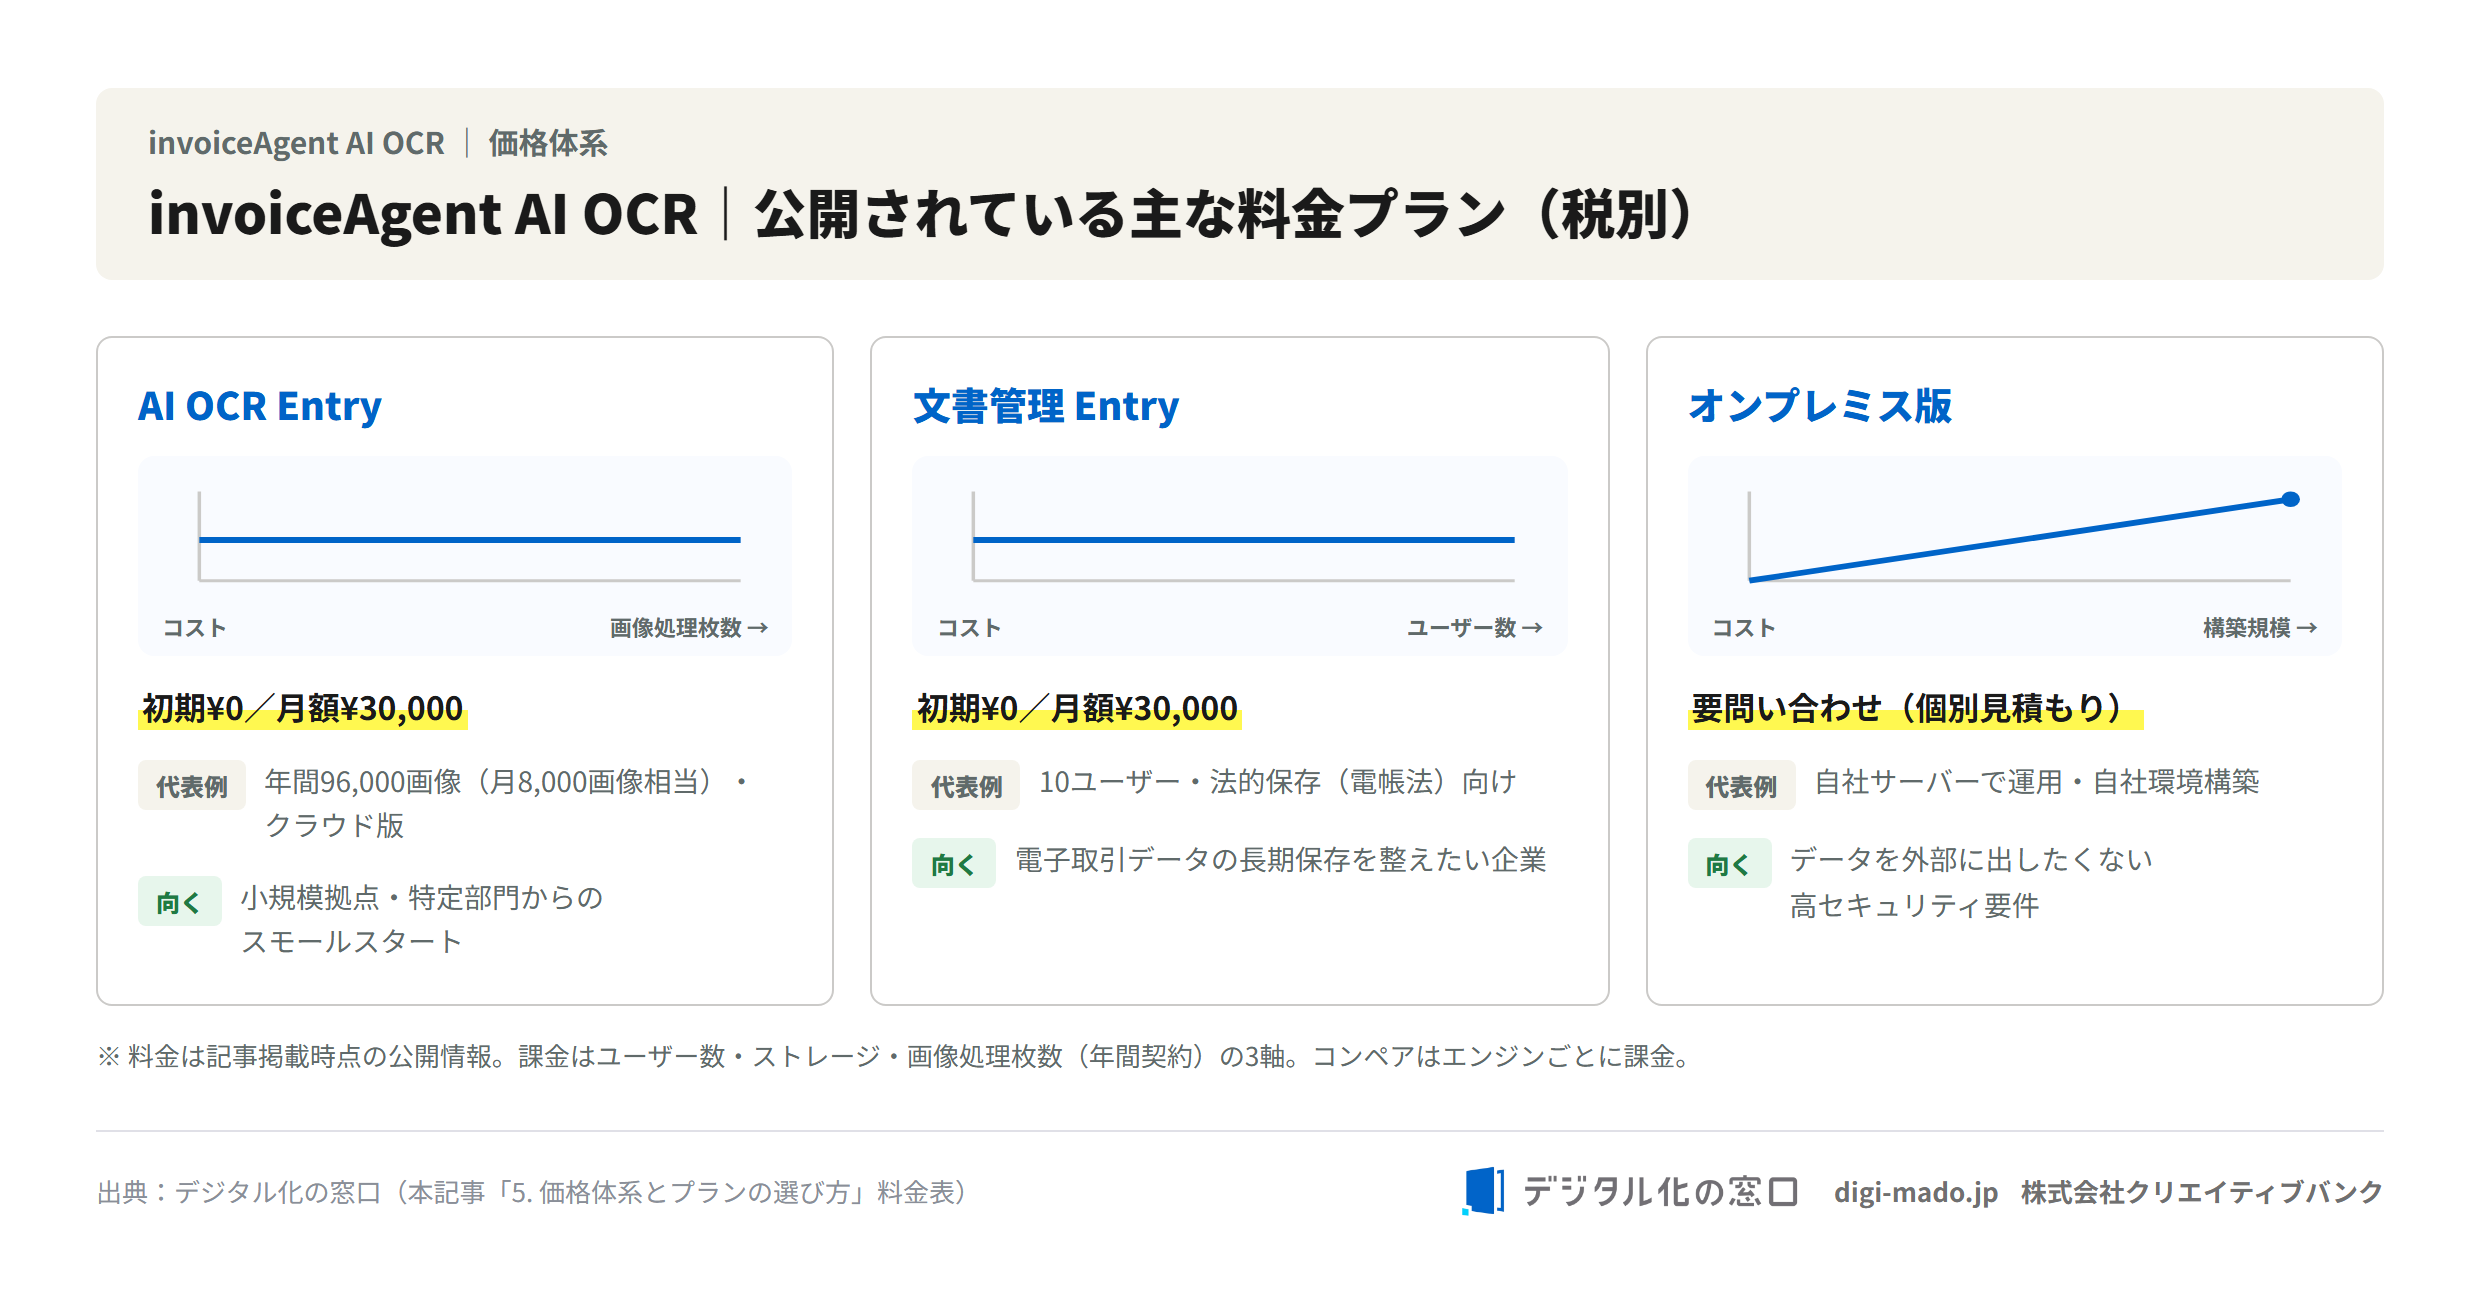This screenshot has height=1310, width=2480.
Task: Click the flat-line chart in AI OCR Entry
Action: 465,556
